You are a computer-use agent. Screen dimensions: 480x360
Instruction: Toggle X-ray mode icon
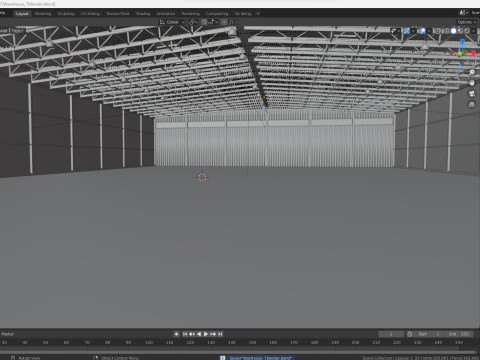438,31
